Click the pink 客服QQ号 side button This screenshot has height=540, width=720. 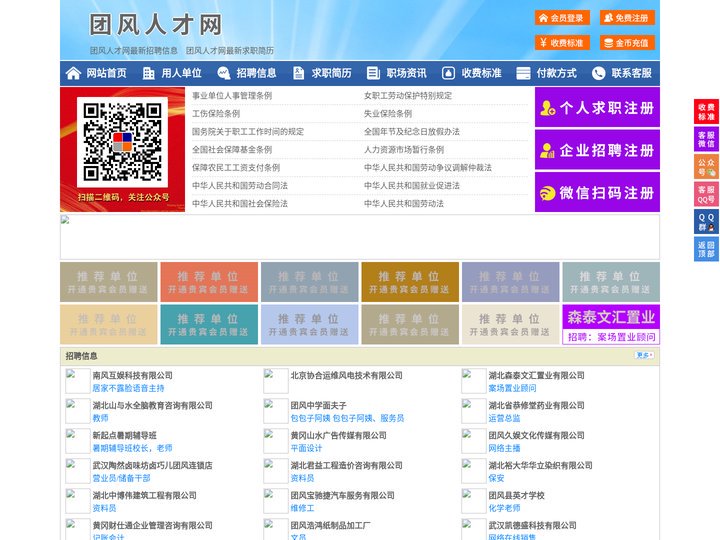pyautogui.click(x=706, y=194)
